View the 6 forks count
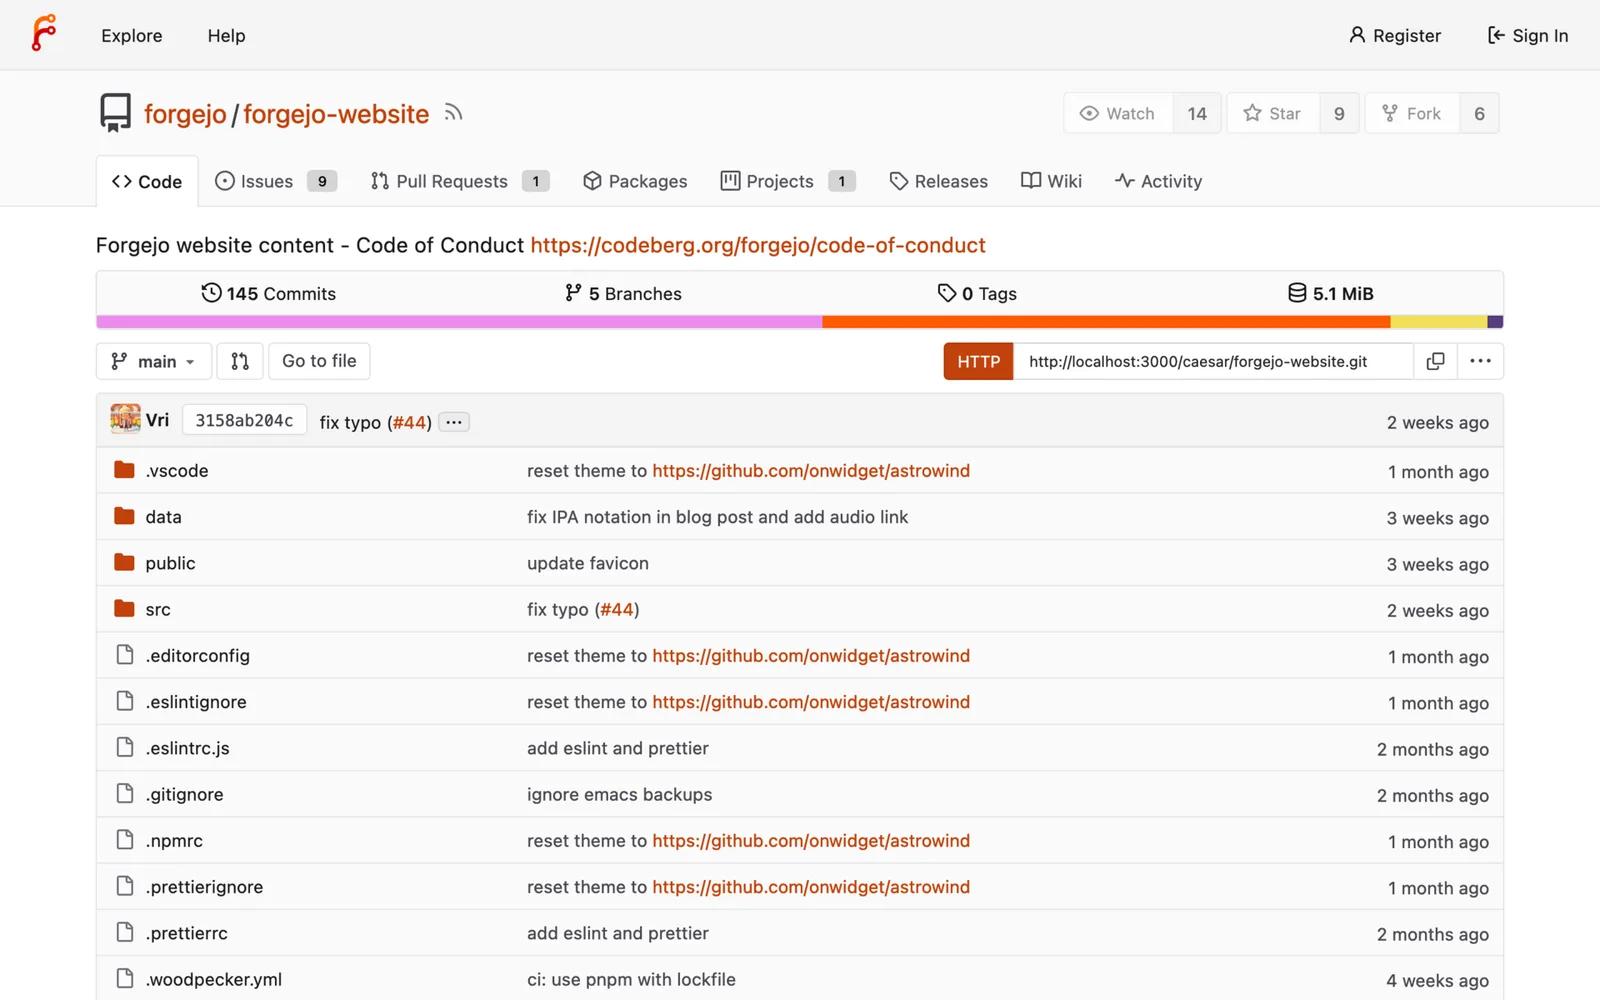The height and width of the screenshot is (1000, 1600). tap(1479, 113)
